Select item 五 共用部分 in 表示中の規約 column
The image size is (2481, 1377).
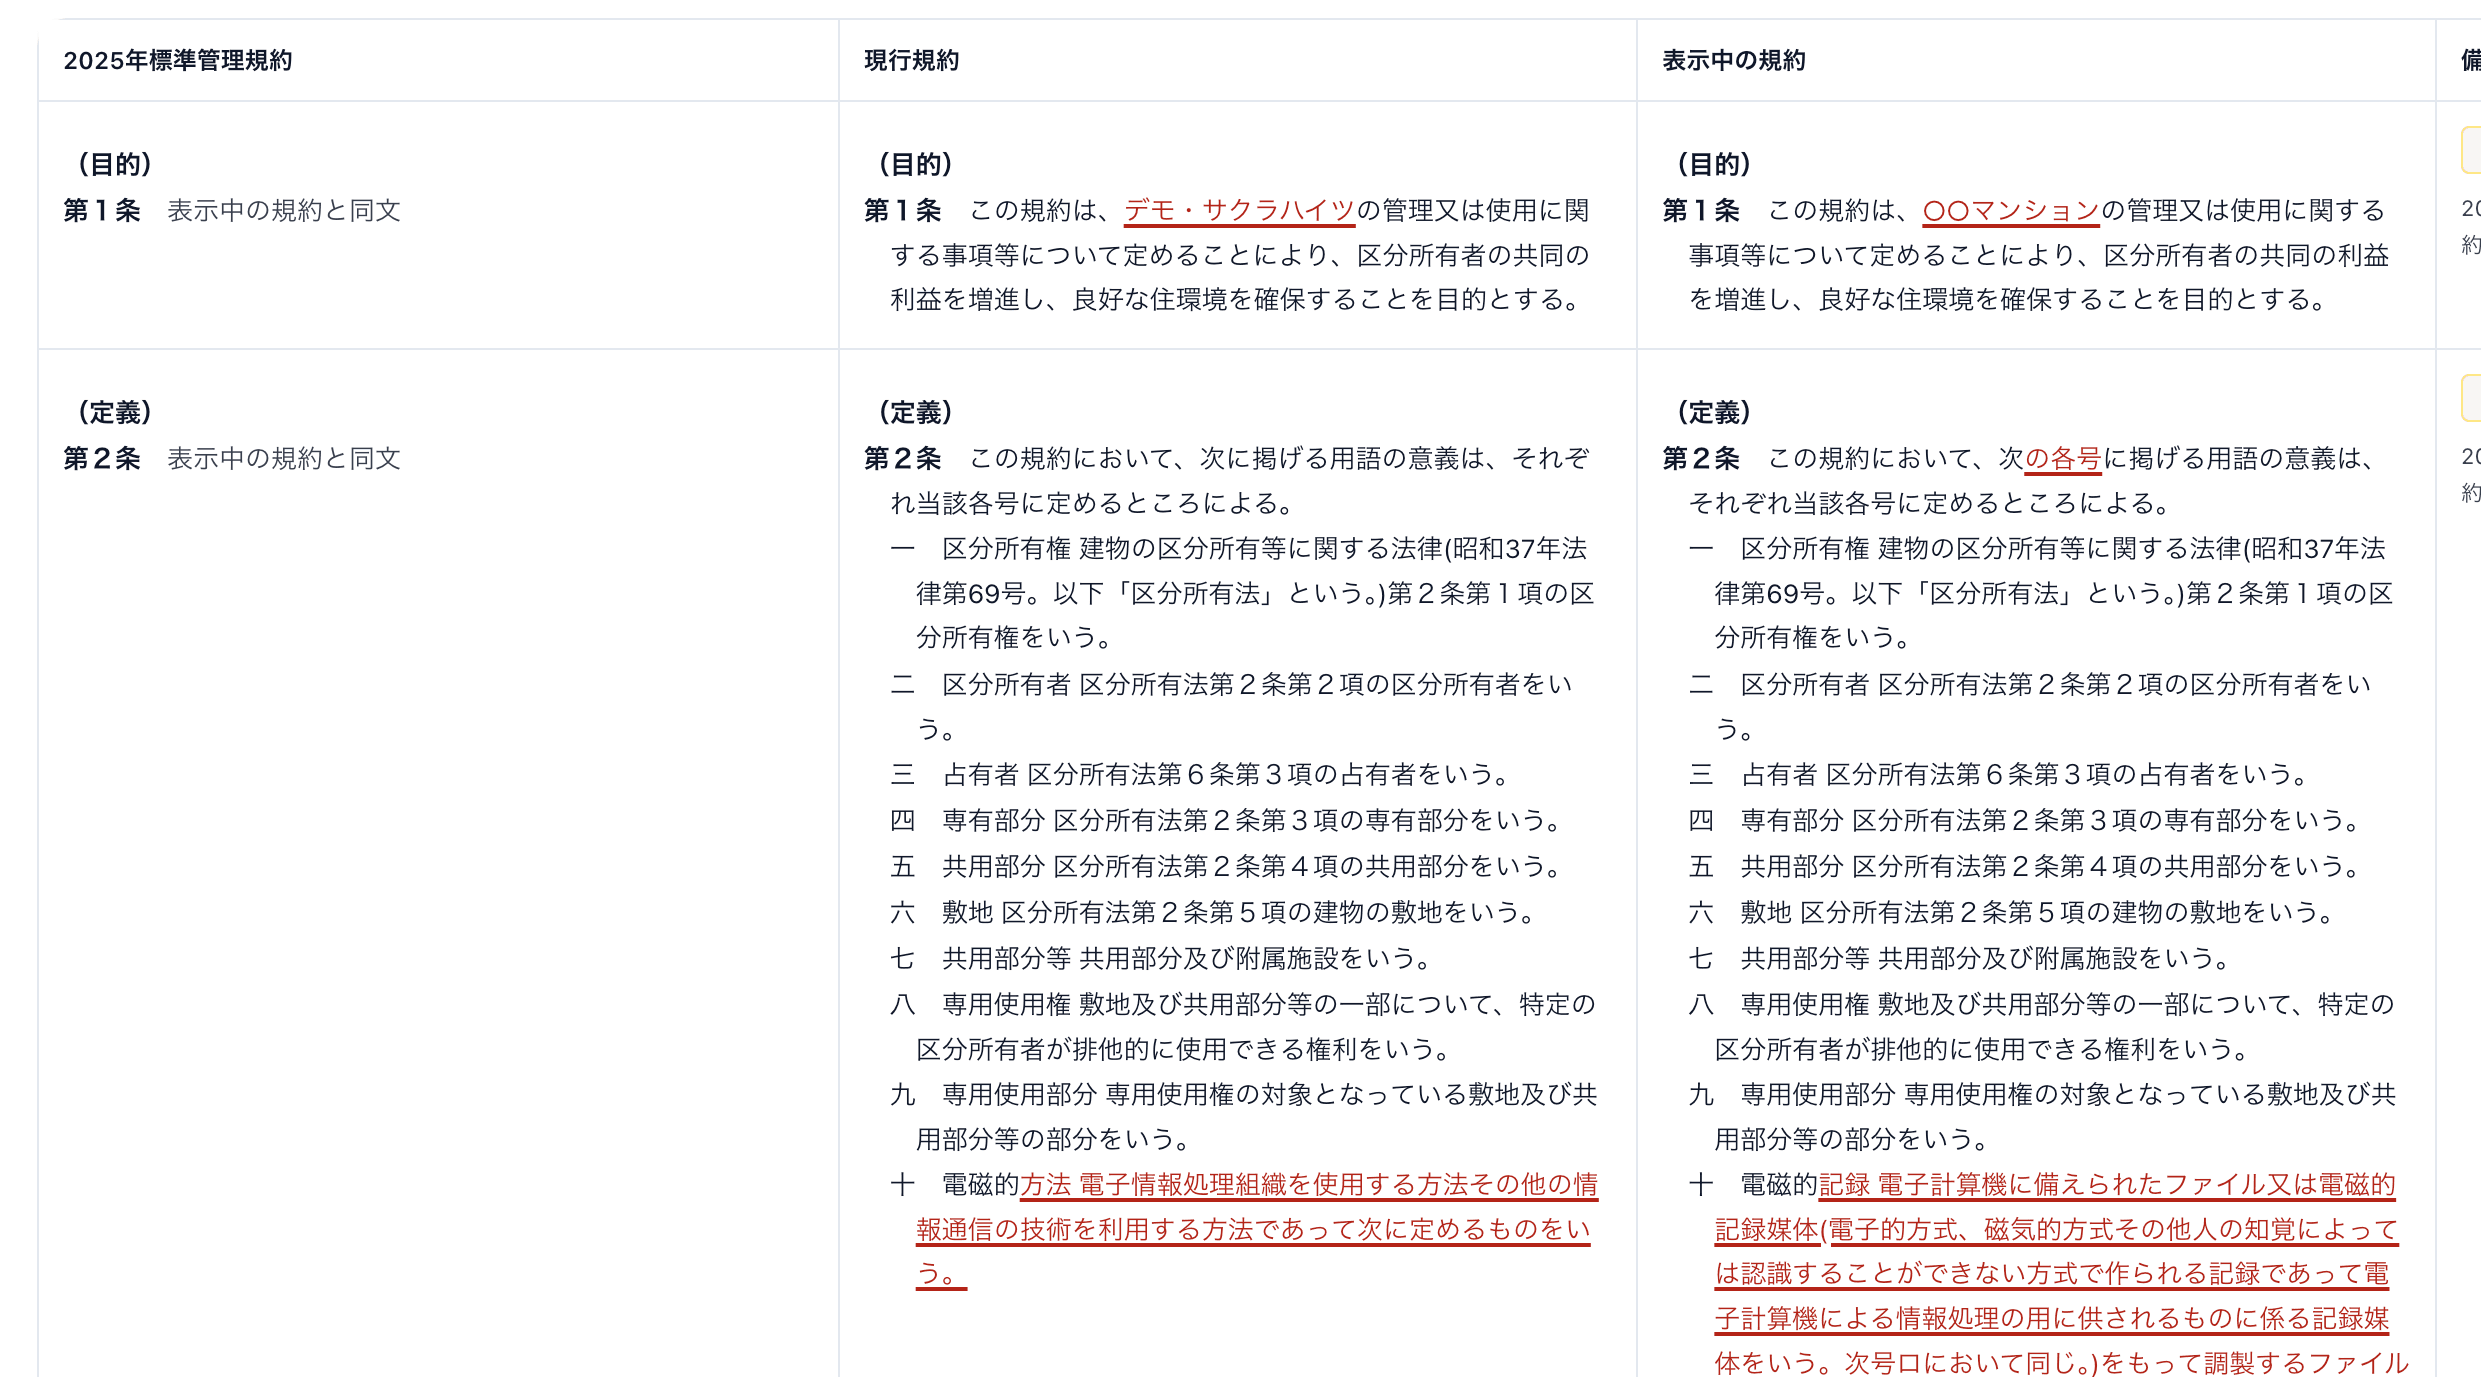2025,867
